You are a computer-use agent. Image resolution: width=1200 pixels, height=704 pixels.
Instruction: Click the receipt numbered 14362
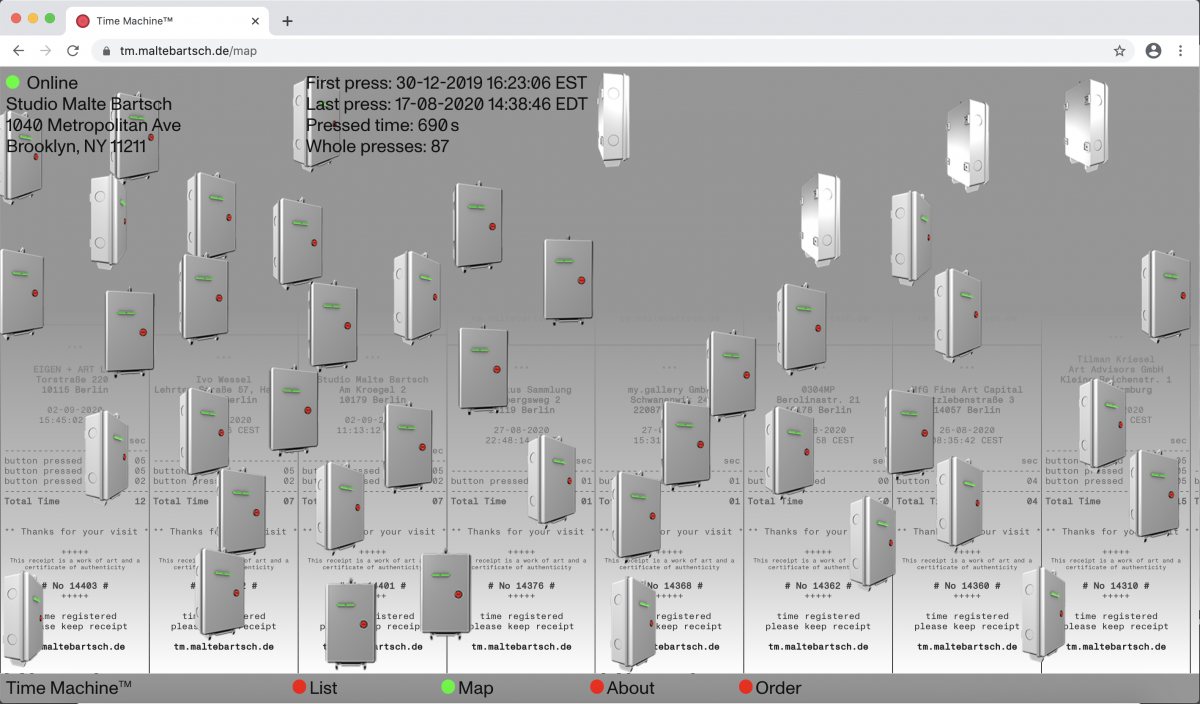[x=818, y=586]
